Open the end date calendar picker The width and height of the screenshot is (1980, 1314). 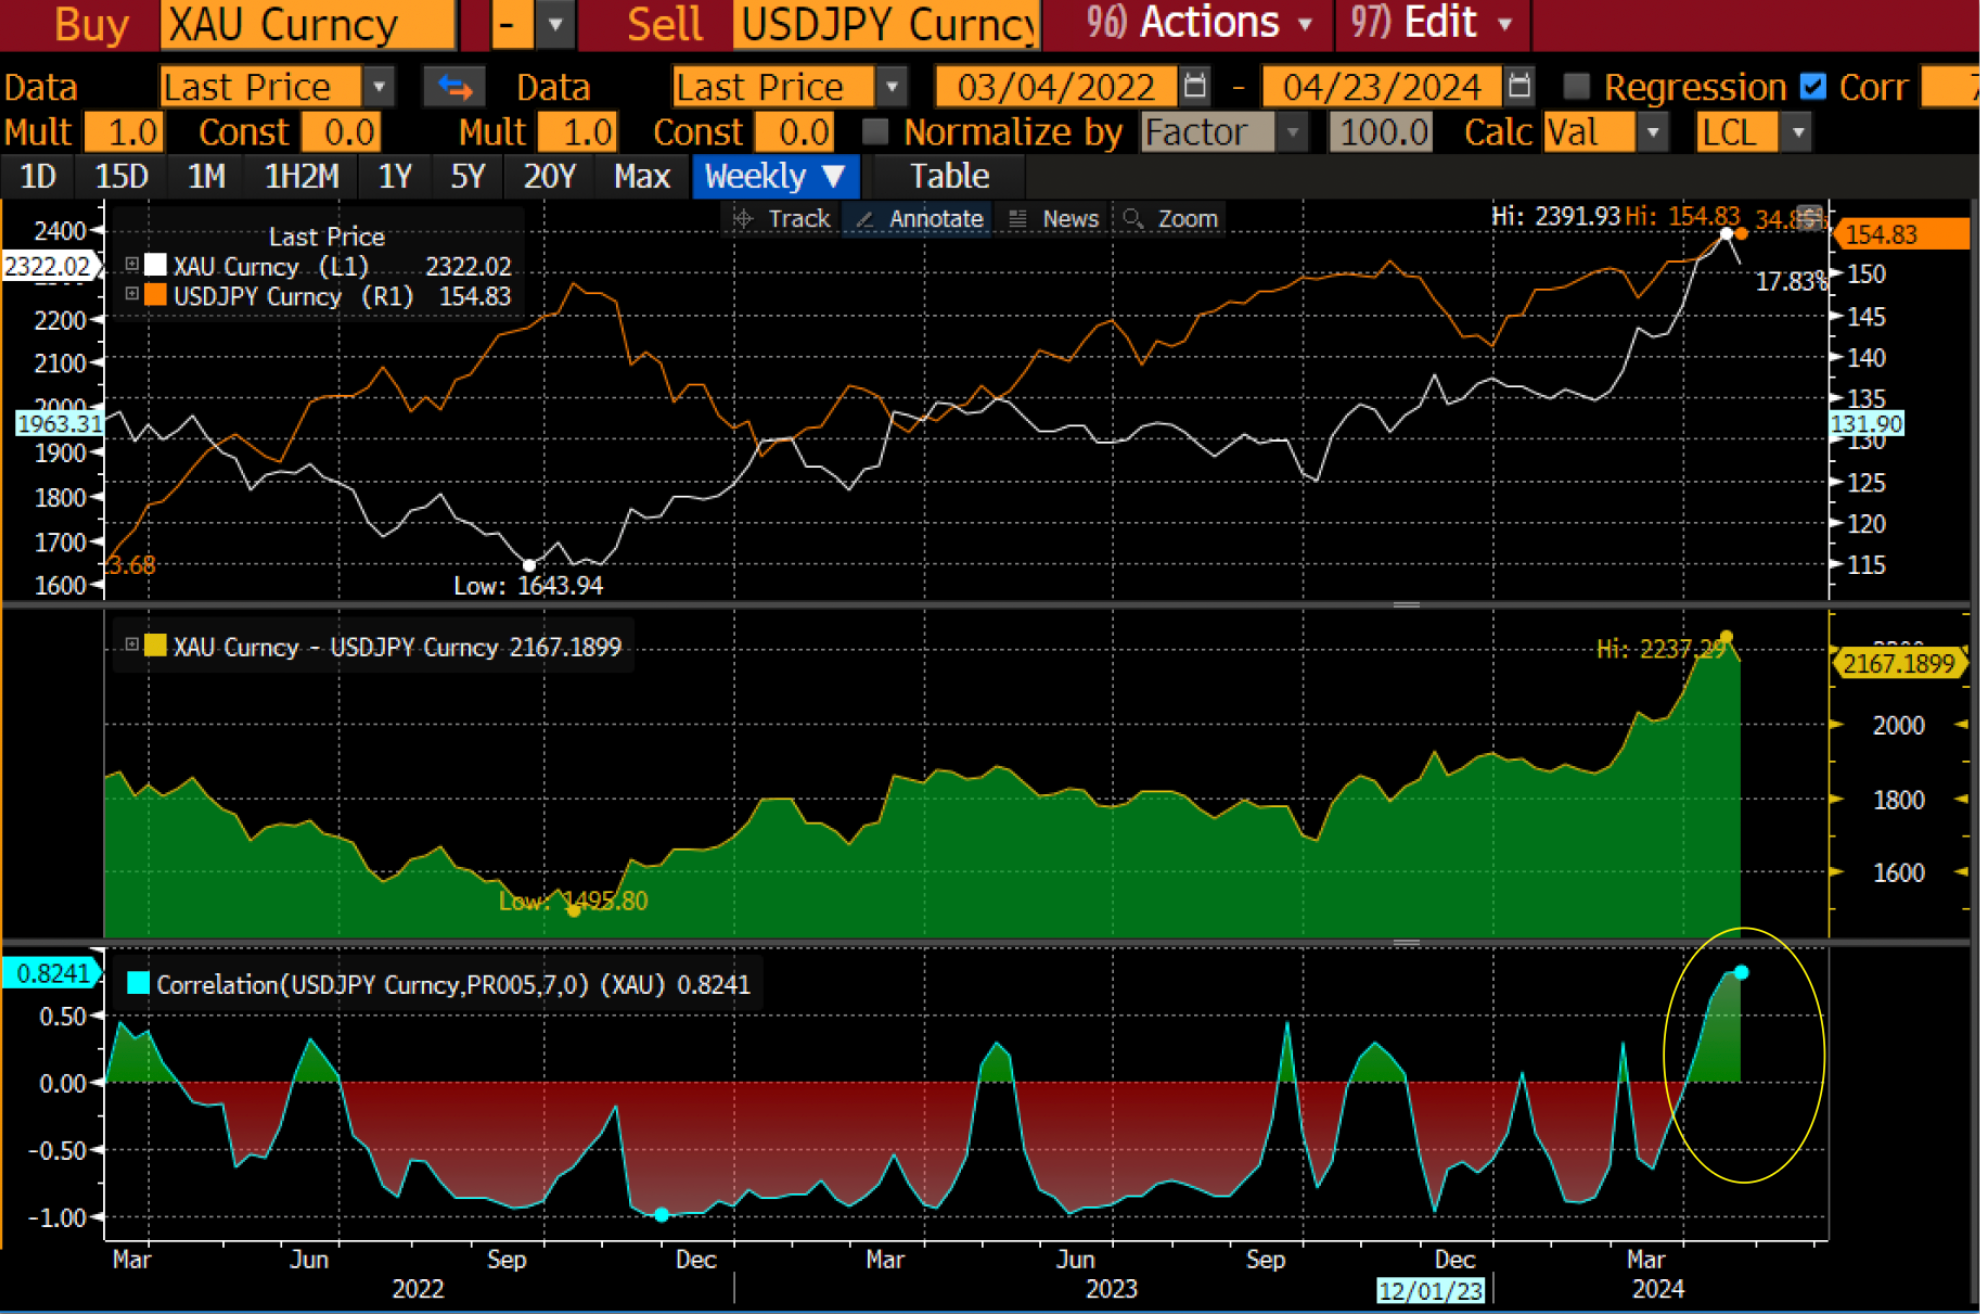coord(1519,87)
